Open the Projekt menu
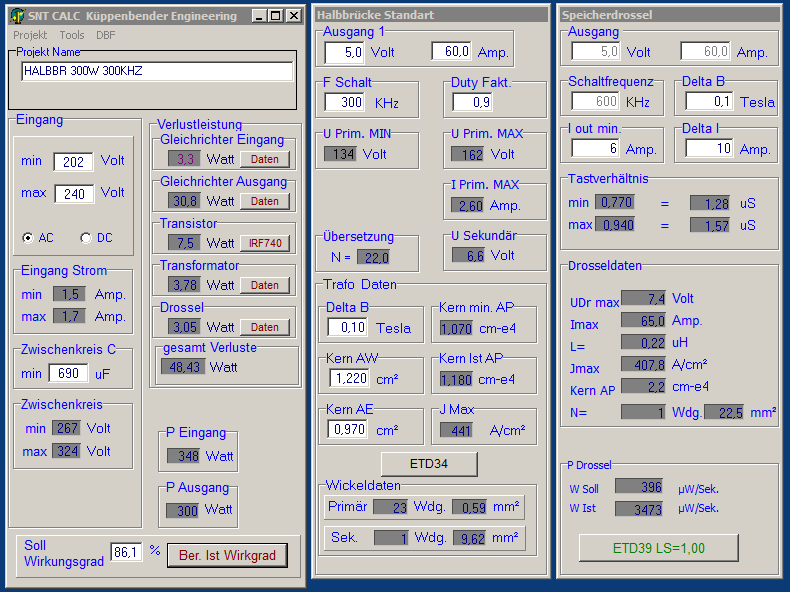 [30, 35]
